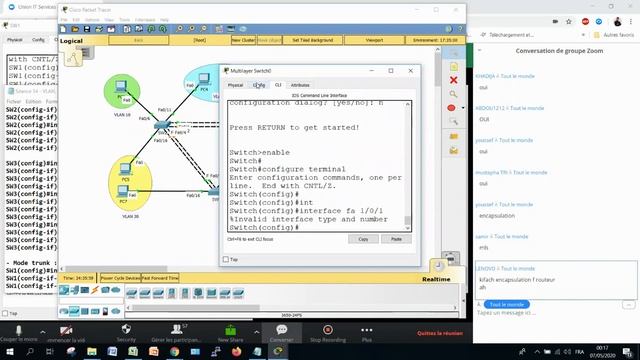Click Quittez la réunion in Zoom

click(x=440, y=333)
